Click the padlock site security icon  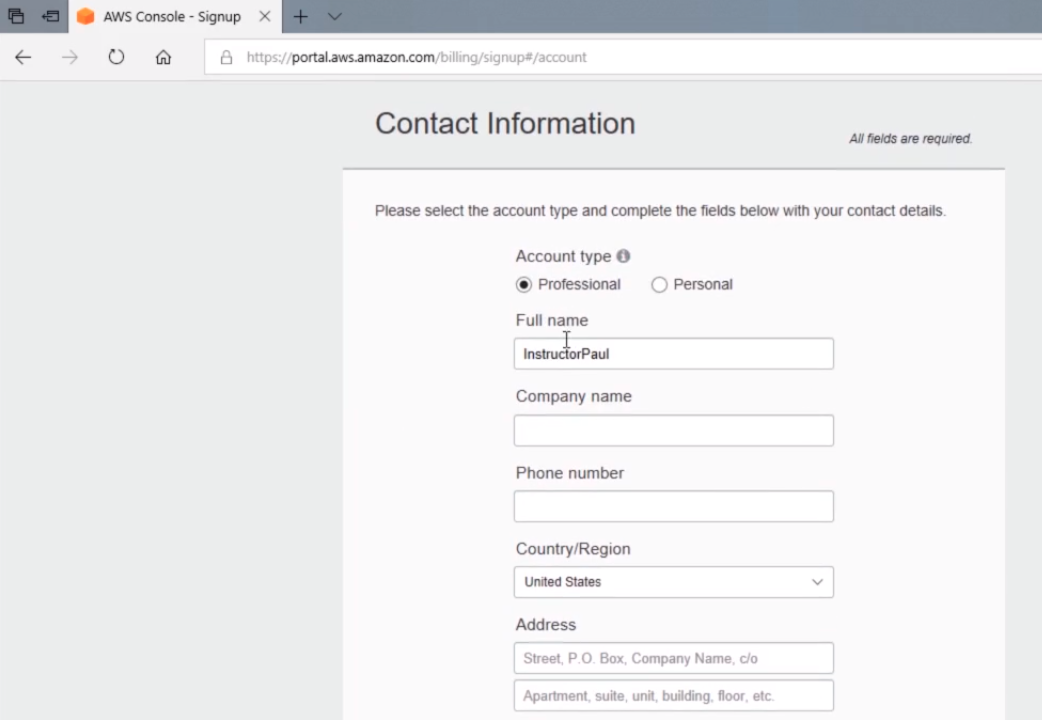(x=226, y=57)
